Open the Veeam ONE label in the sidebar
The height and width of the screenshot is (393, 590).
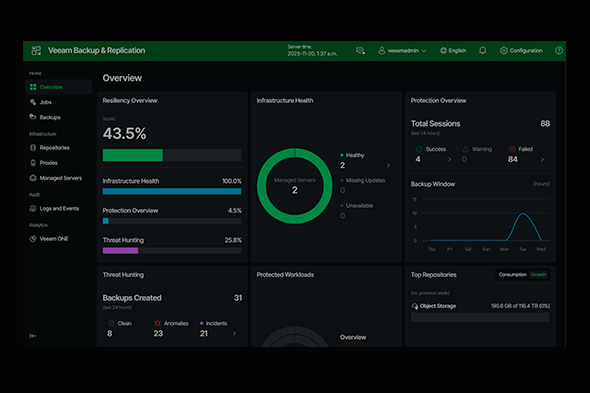pyautogui.click(x=54, y=239)
